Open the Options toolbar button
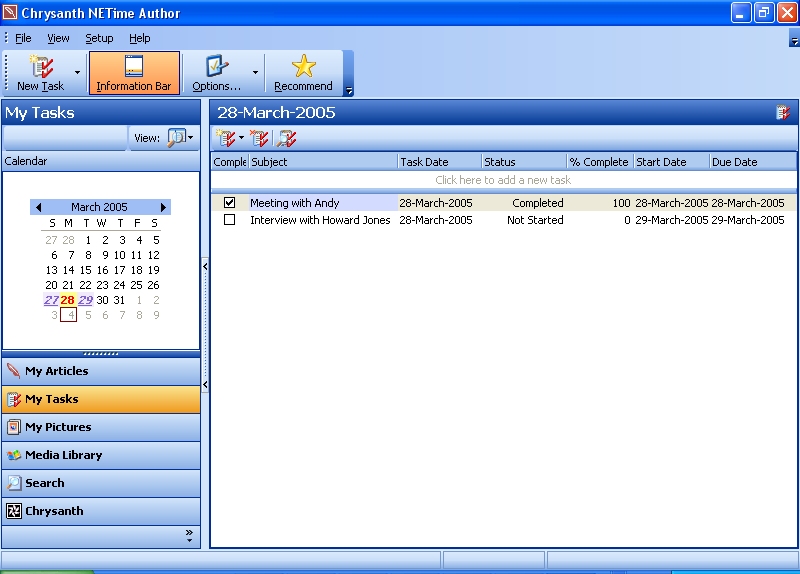Image resolution: width=800 pixels, height=574 pixels. [x=217, y=73]
